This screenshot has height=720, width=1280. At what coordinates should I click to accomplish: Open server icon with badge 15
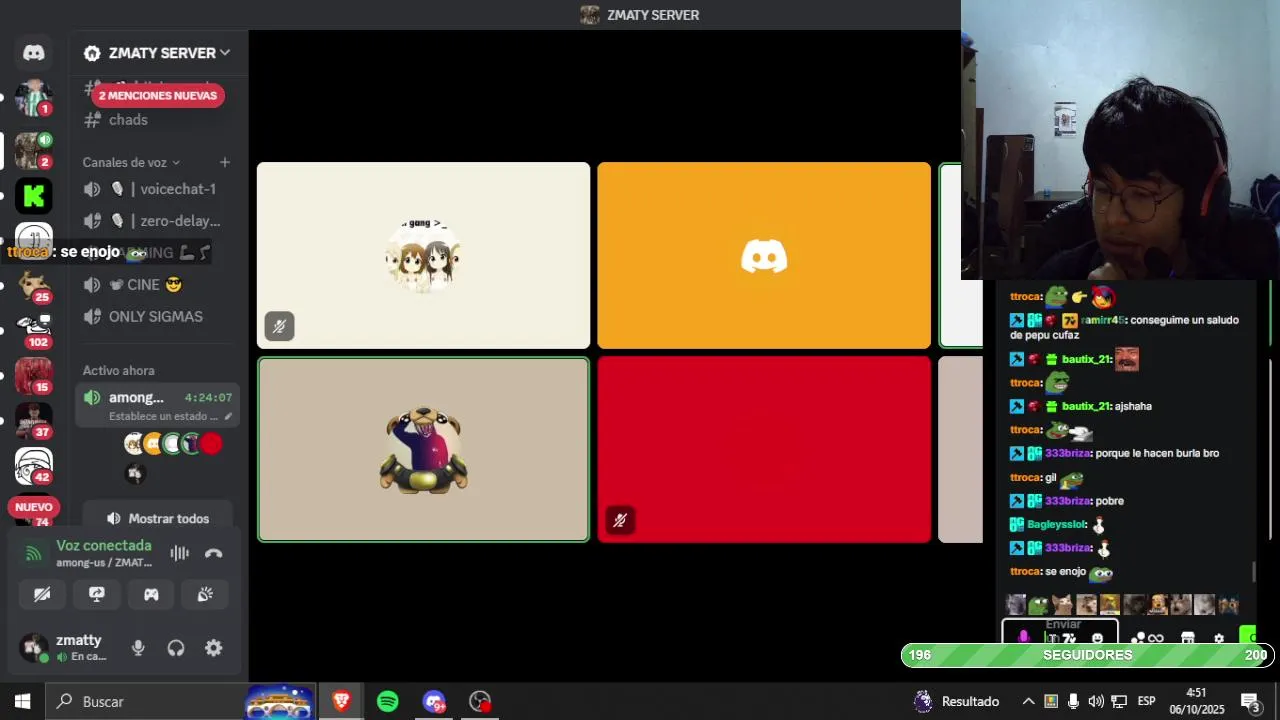point(33,375)
